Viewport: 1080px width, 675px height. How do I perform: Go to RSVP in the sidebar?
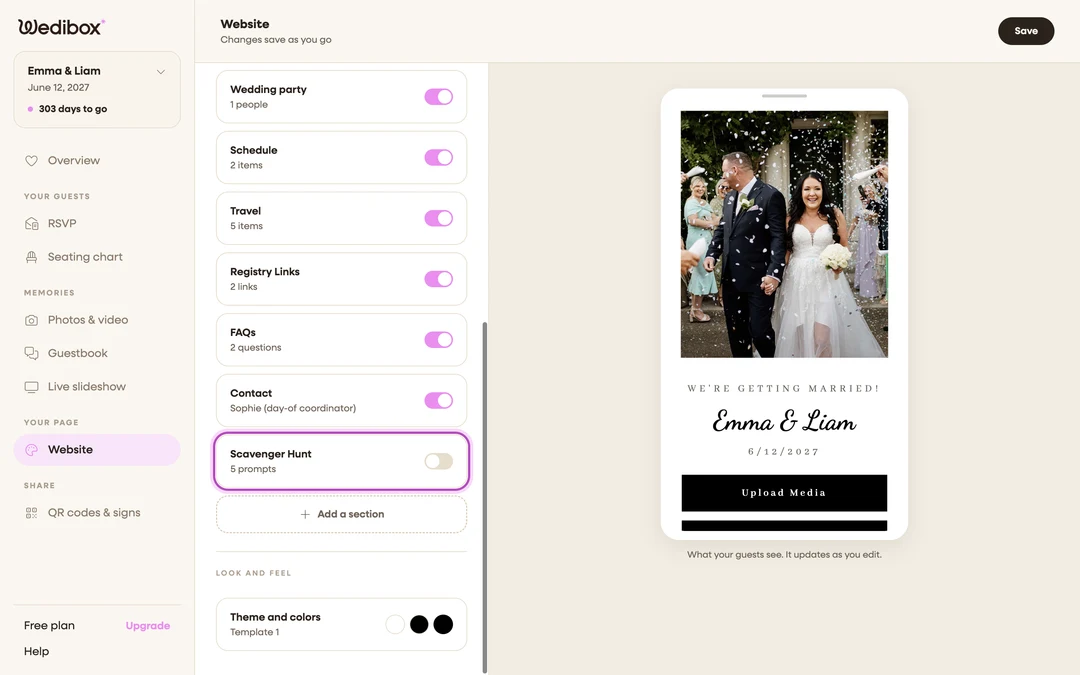coord(97,224)
